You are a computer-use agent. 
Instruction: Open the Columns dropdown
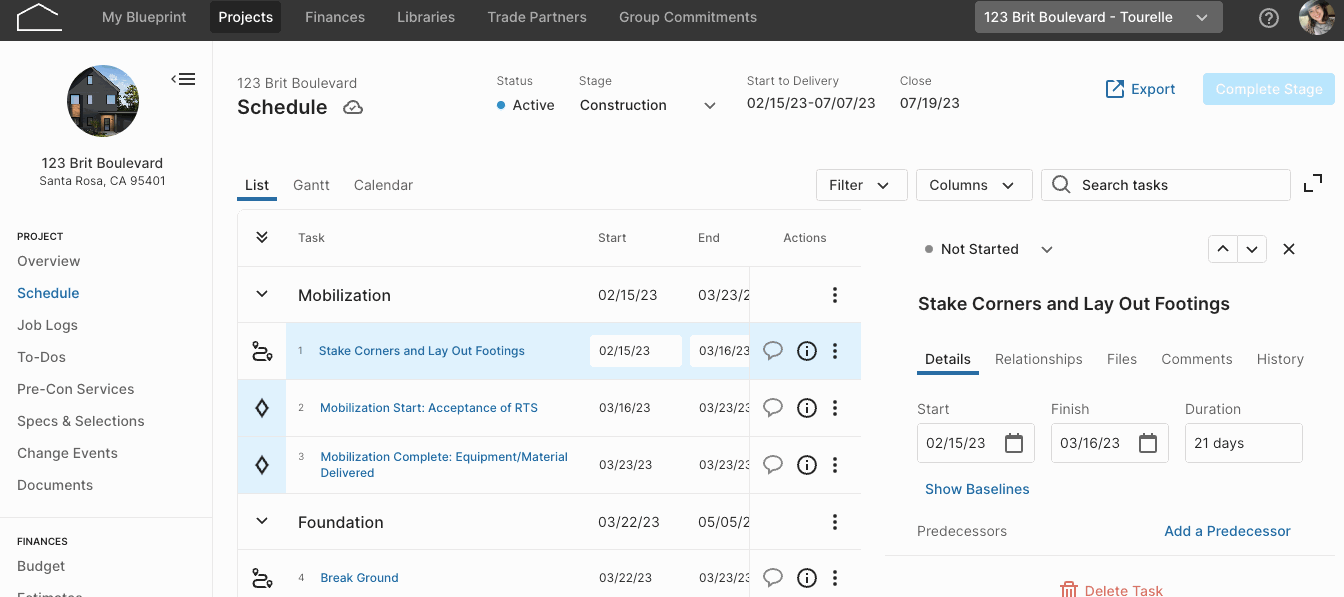point(974,185)
